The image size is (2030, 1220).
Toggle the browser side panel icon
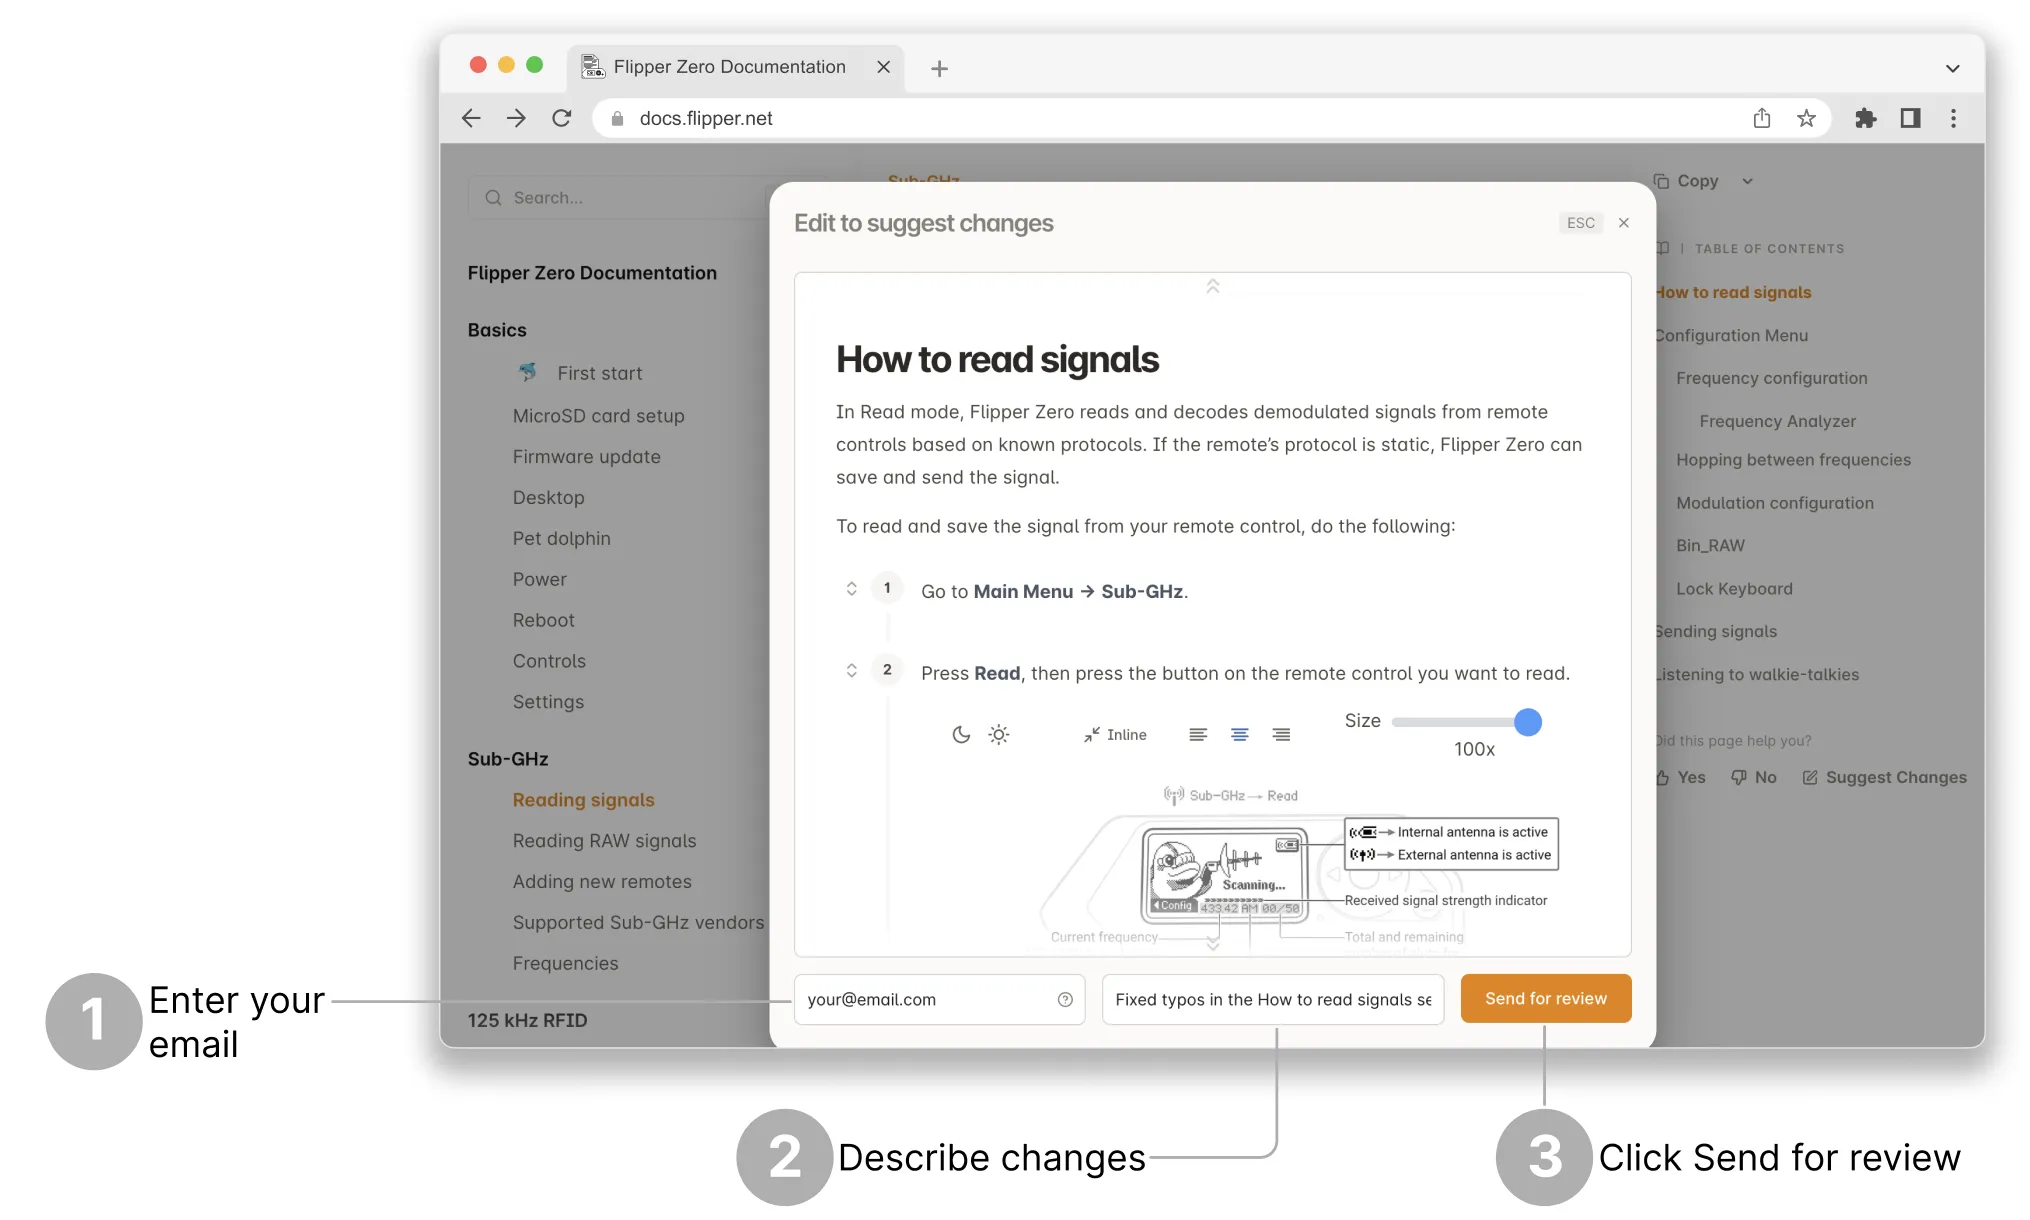point(1910,119)
